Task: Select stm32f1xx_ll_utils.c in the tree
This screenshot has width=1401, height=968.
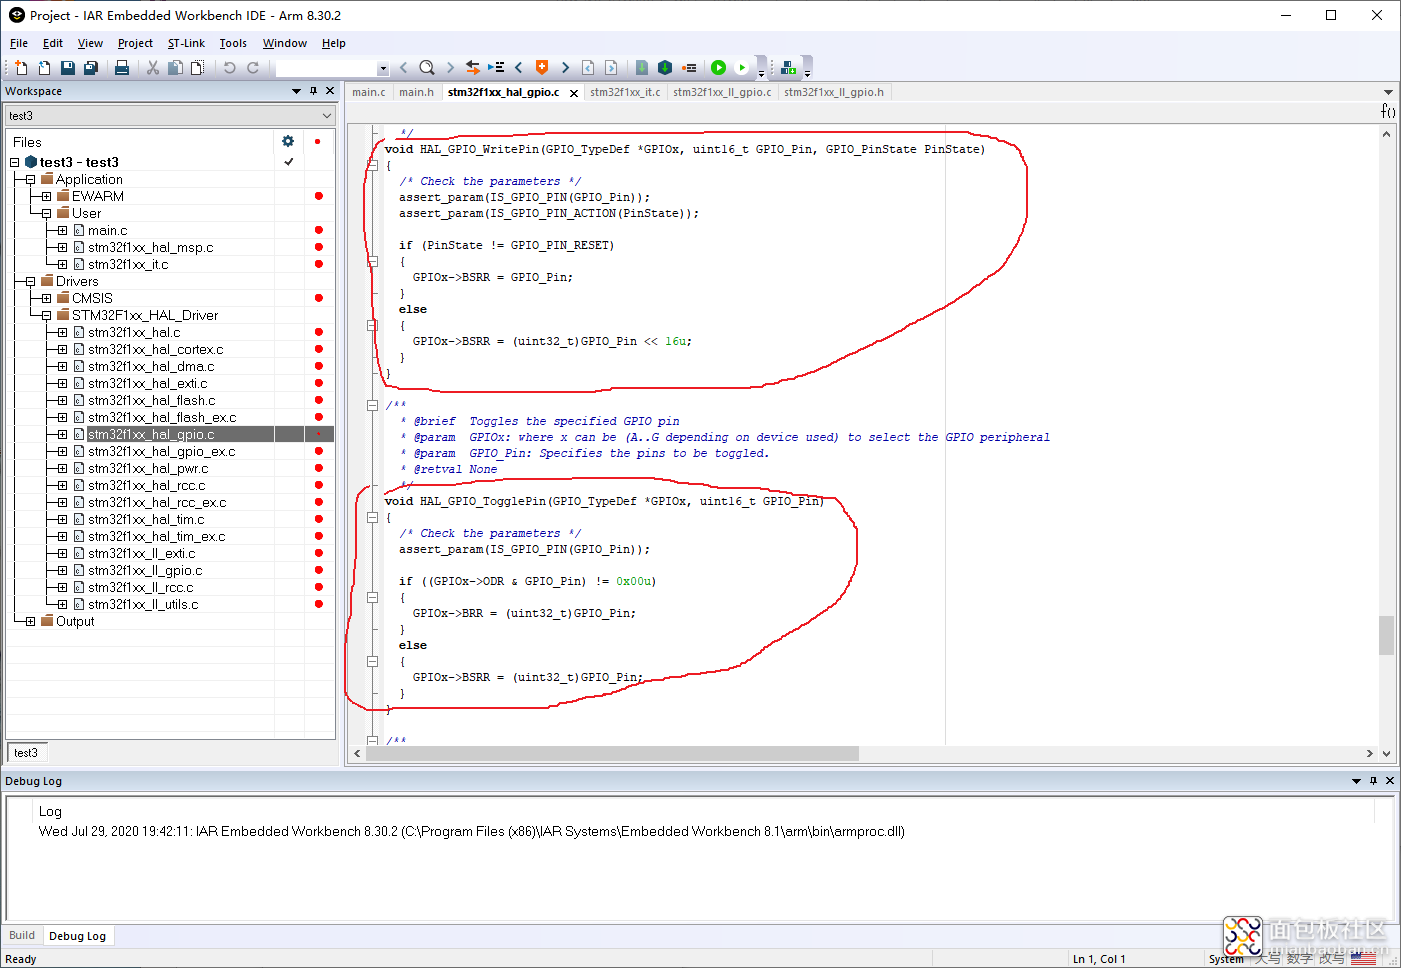Action: click(143, 605)
